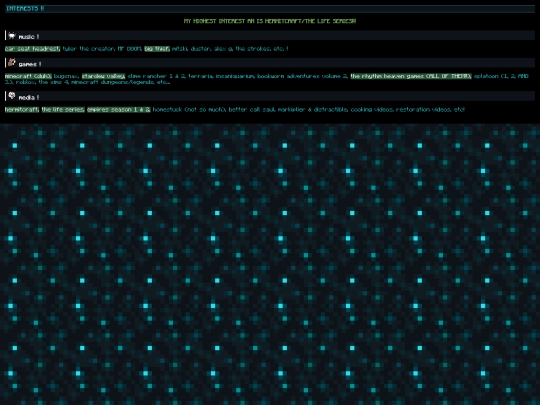Click the highlighted "empires season 1 & 2" text
Screen dimensions: 540x405
(118, 110)
